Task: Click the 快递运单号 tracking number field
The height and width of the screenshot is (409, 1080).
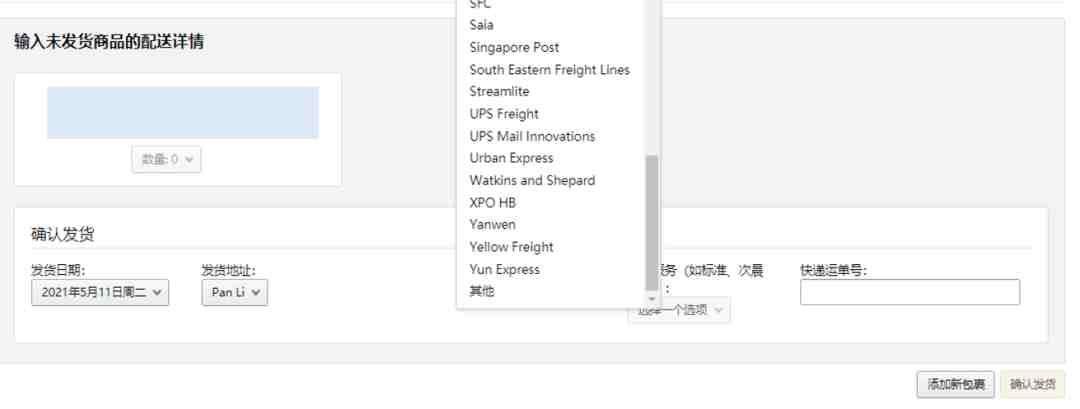Action: pyautogui.click(x=910, y=292)
